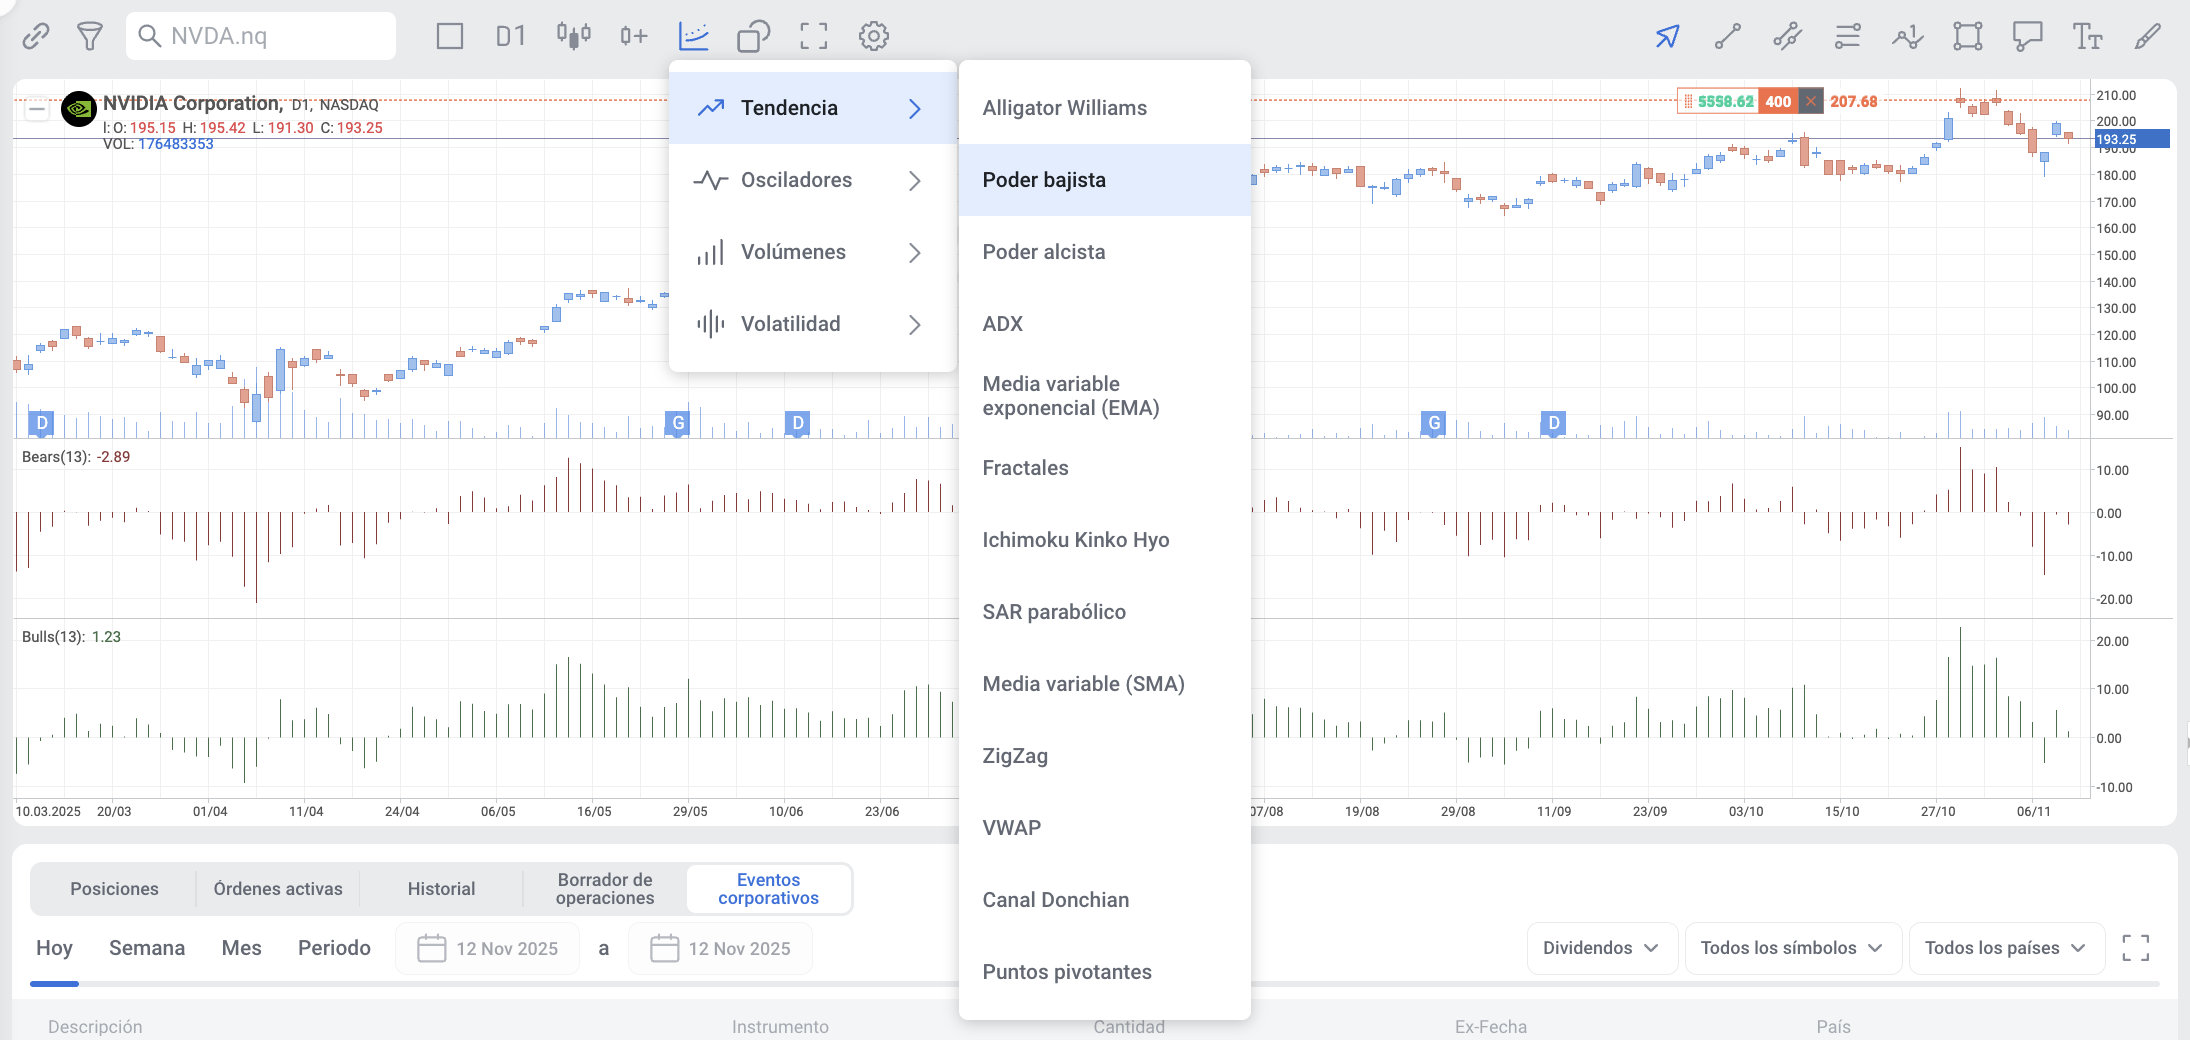Open the Todos los países dropdown
Viewport: 2190px width, 1040px height.
point(2005,948)
